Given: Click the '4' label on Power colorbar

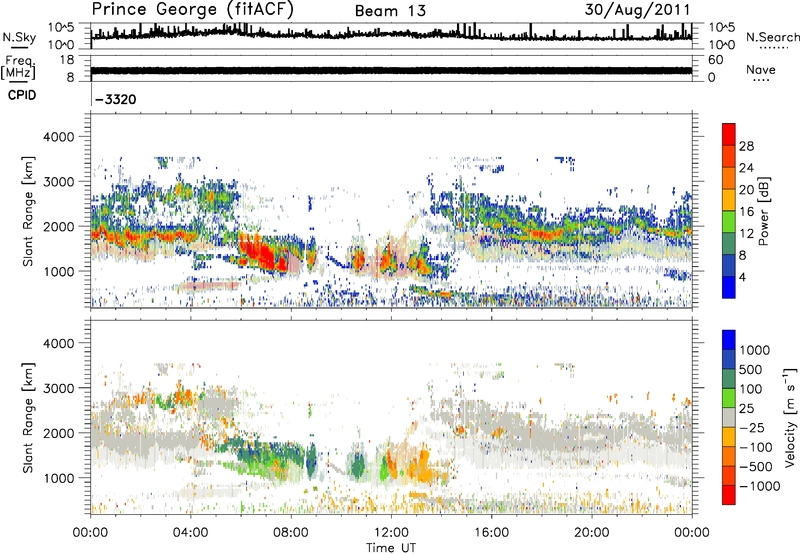Looking at the screenshot, I should coord(743,277).
